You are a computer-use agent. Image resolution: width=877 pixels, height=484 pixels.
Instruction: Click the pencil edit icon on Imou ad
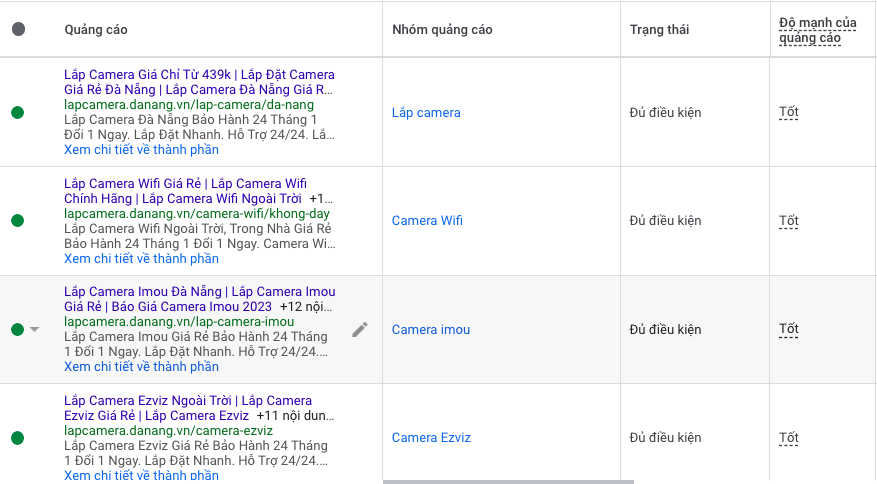(x=360, y=329)
